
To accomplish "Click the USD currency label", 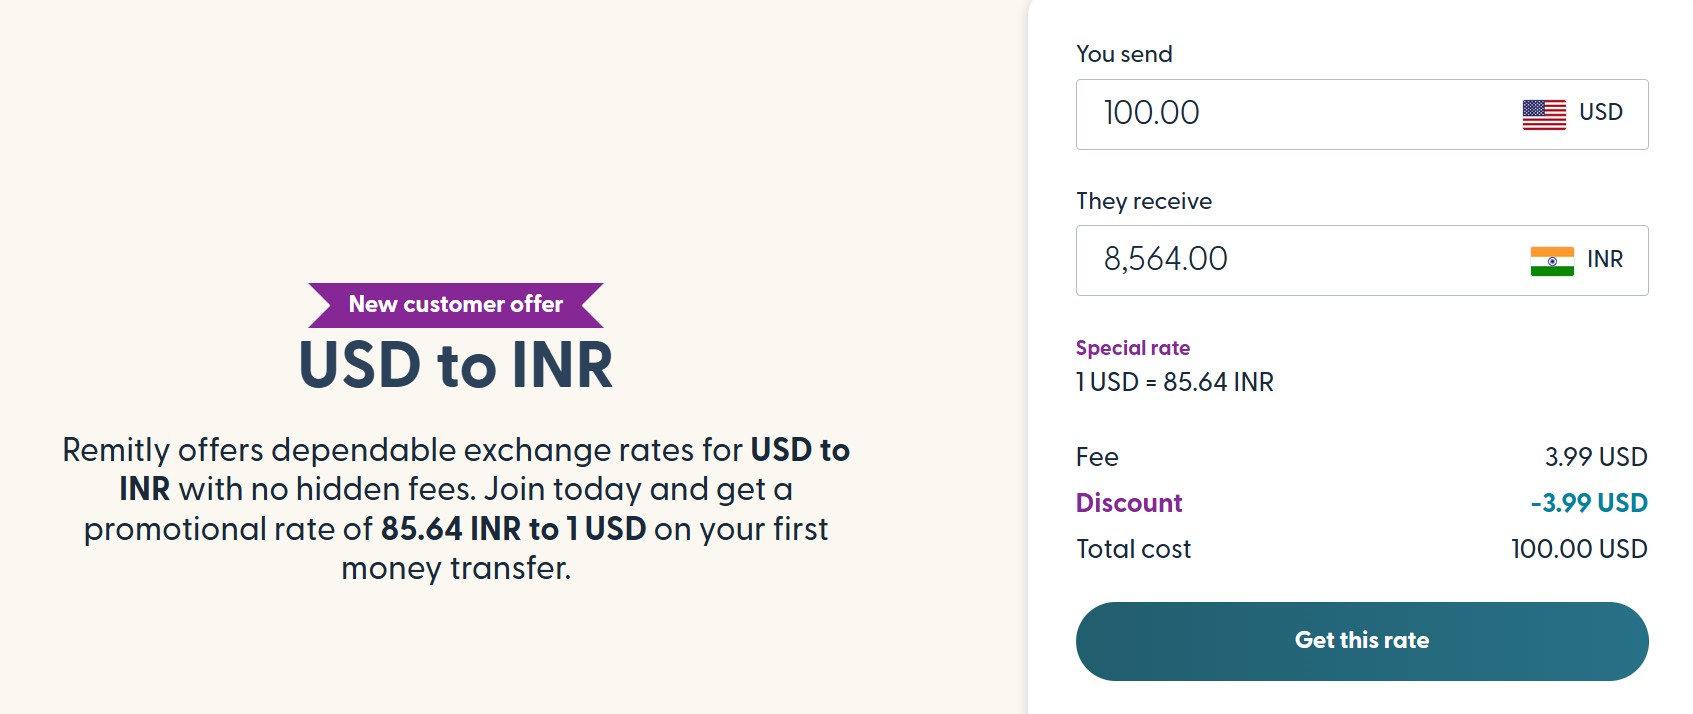I will point(1601,113).
